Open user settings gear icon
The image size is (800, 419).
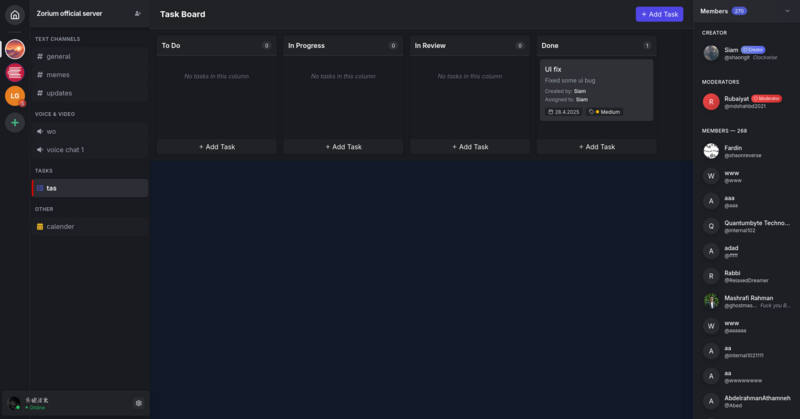click(x=139, y=403)
